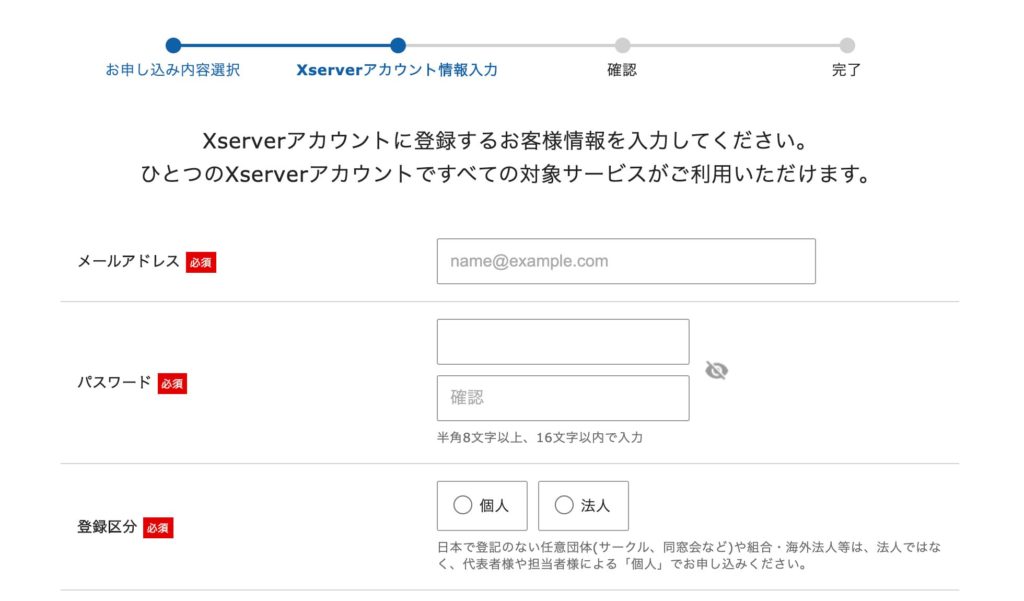Click 必須 badge beside パスワード
1024x601 pixels.
click(172, 383)
